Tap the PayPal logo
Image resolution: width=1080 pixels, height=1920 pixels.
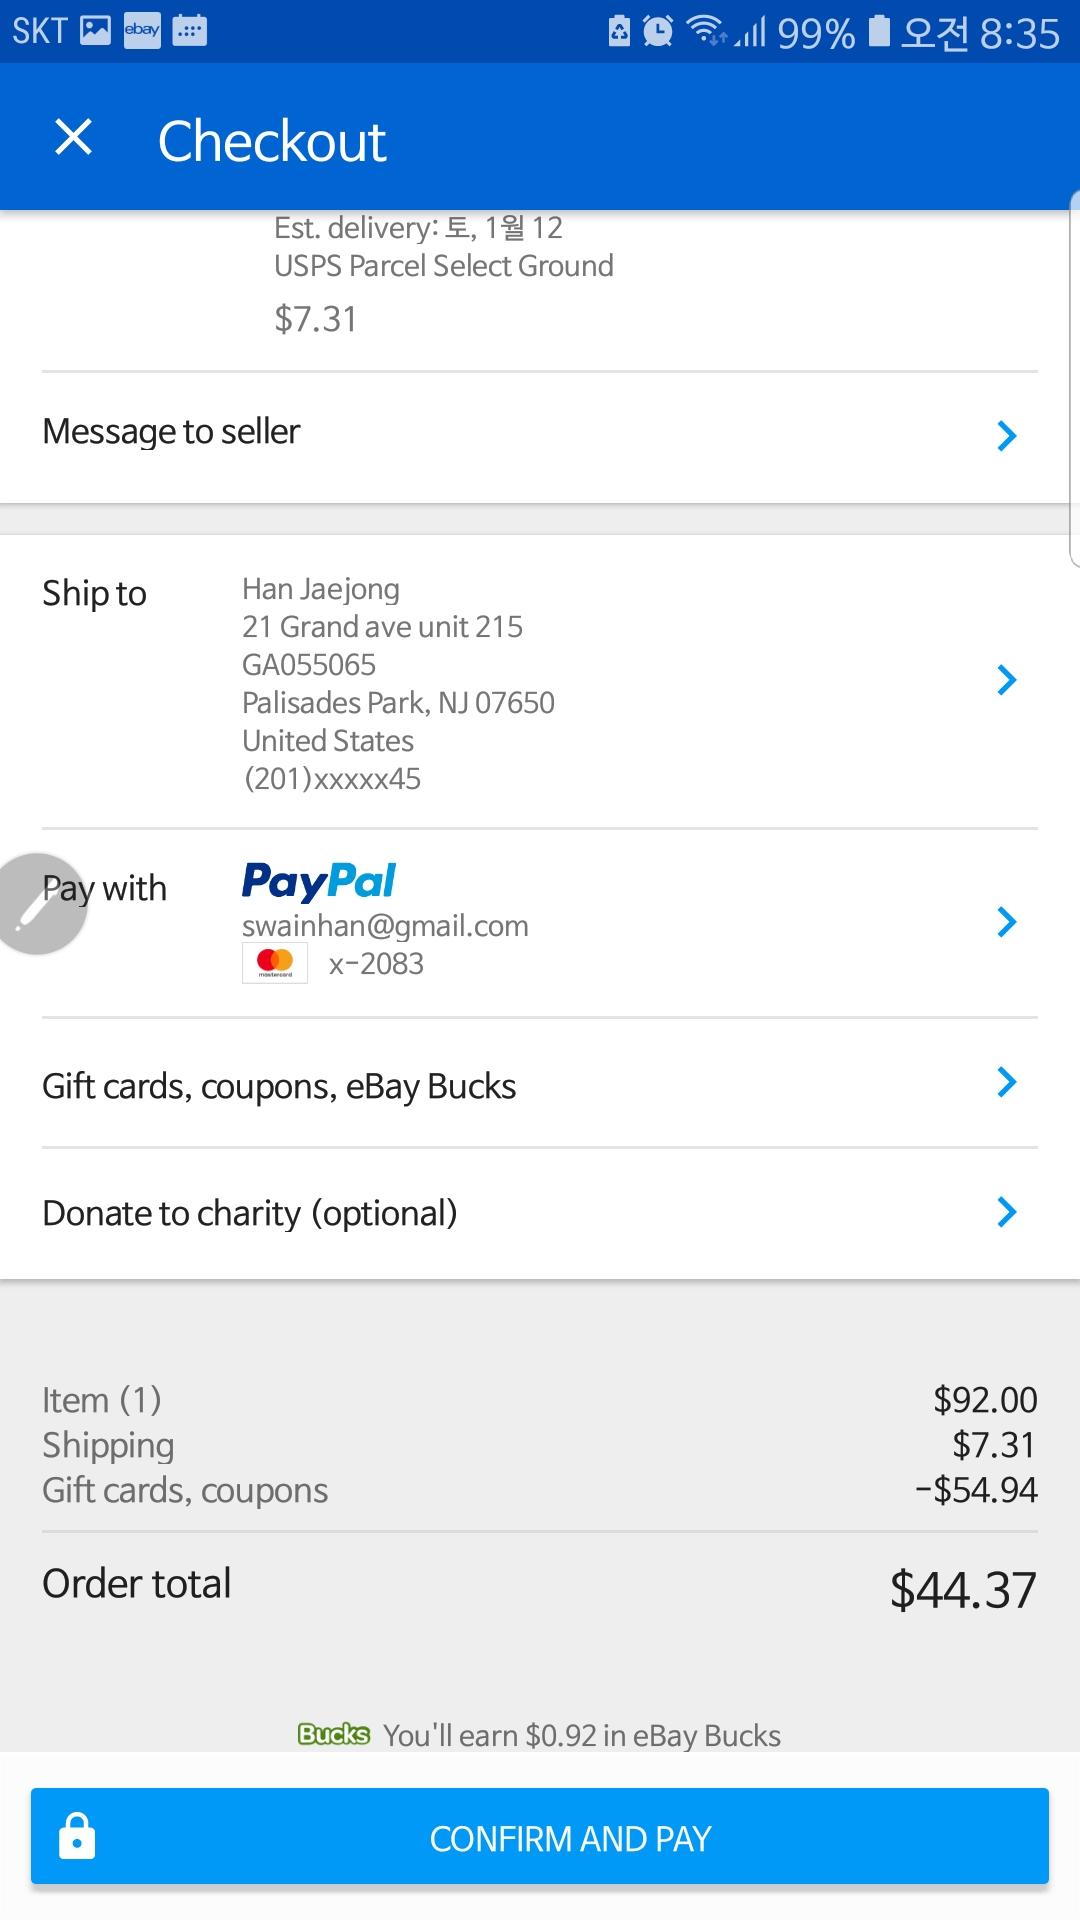318,881
